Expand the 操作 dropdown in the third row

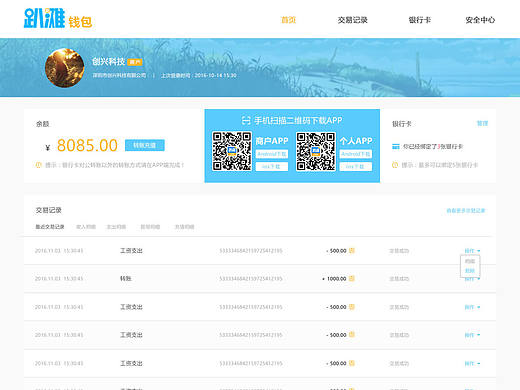[x=472, y=307]
